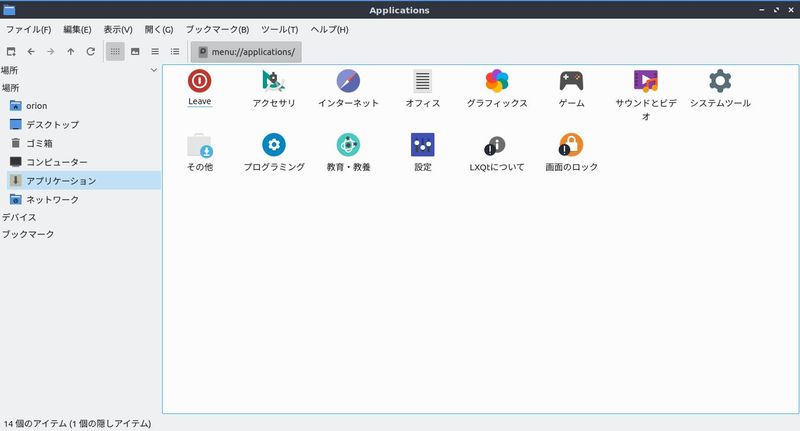The width and height of the screenshot is (800, 431).
Task: Switch to detailed list view mode
Action: 175,51
